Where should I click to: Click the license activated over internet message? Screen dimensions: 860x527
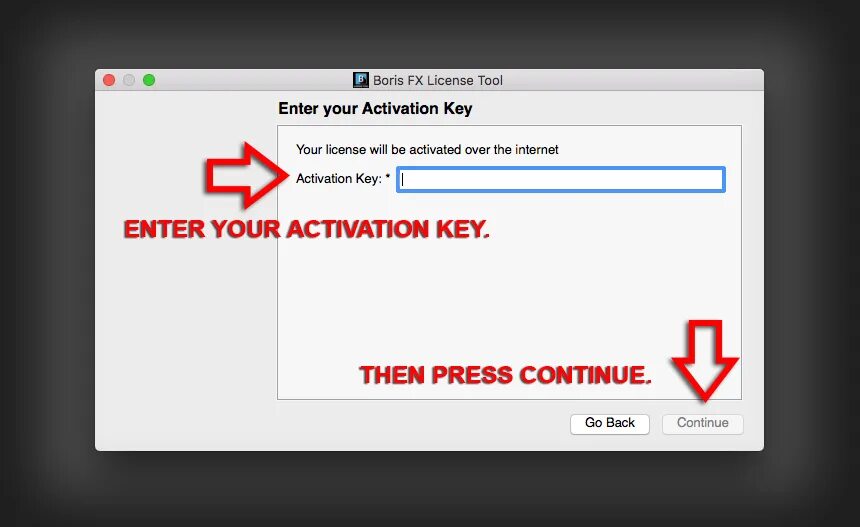coord(427,150)
